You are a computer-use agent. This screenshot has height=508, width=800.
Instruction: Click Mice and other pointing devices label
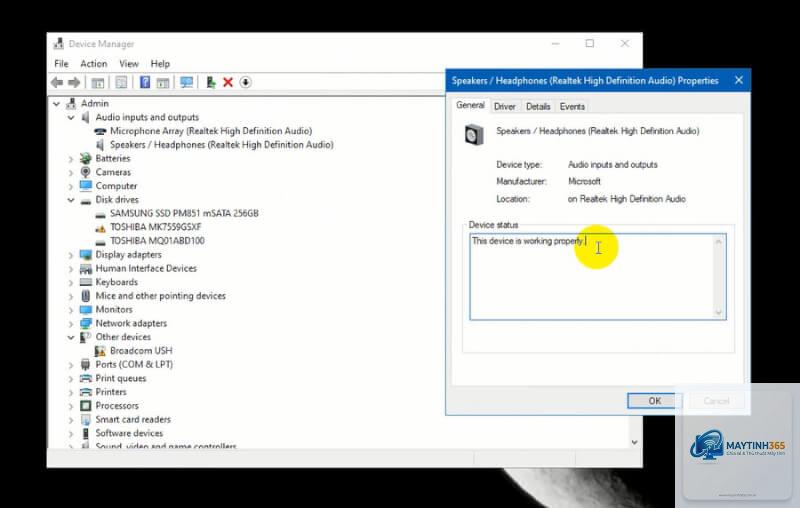(160, 296)
